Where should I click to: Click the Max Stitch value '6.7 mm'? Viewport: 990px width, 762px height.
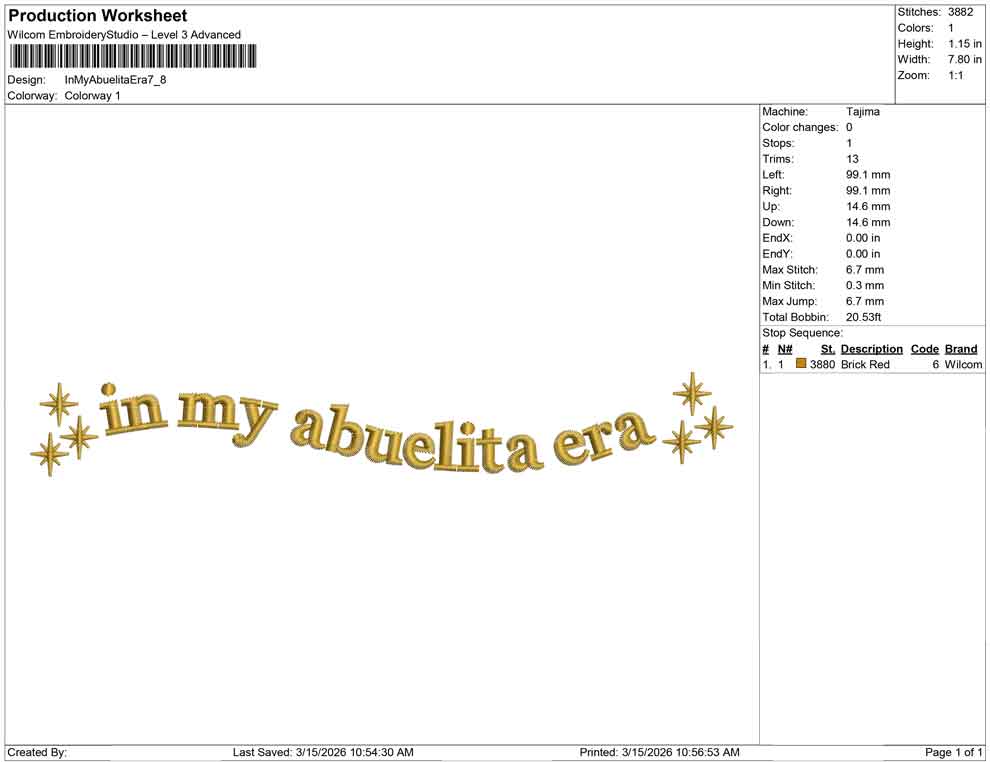(865, 270)
